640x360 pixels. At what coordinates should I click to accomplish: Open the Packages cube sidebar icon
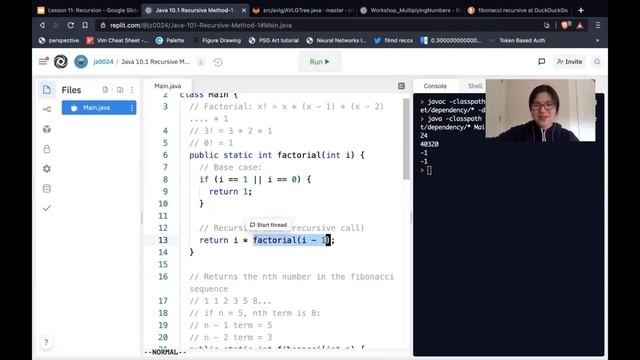[47, 129]
